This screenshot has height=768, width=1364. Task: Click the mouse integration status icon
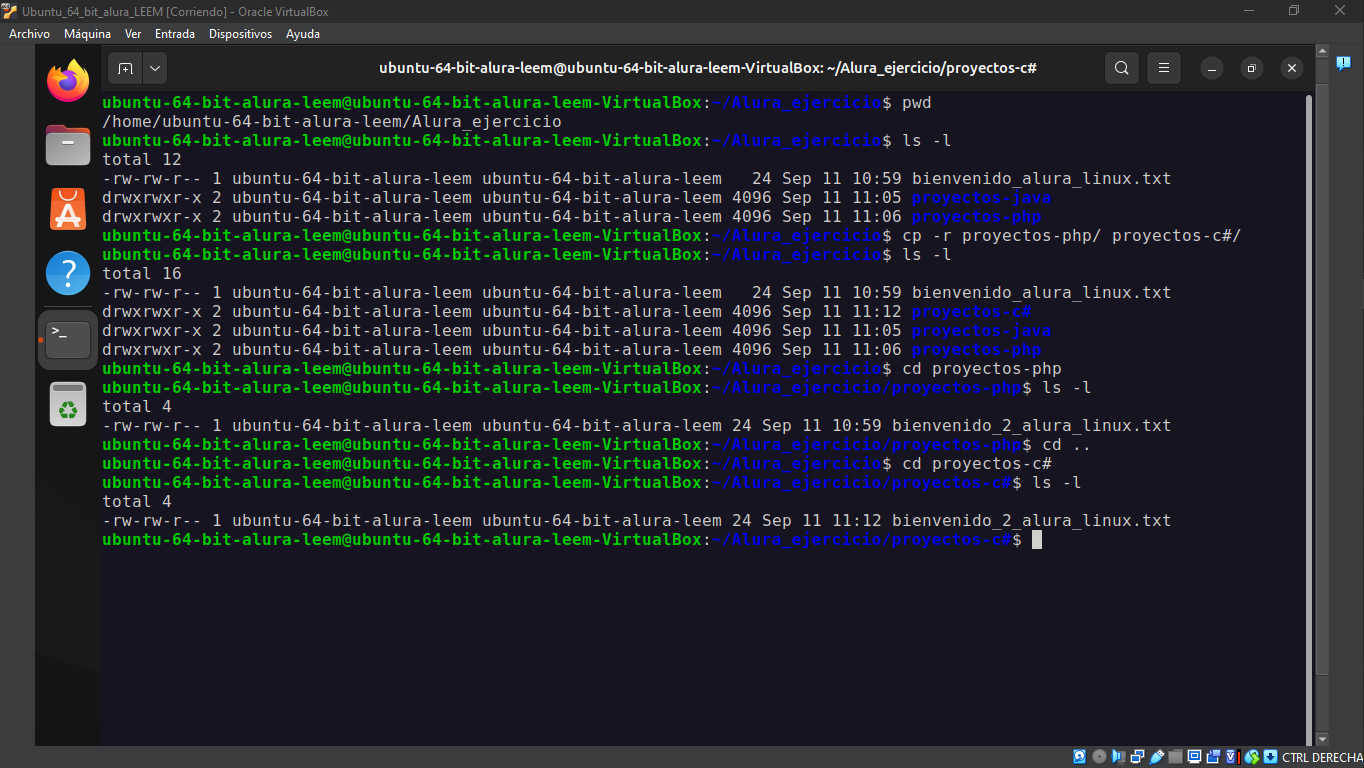1252,757
